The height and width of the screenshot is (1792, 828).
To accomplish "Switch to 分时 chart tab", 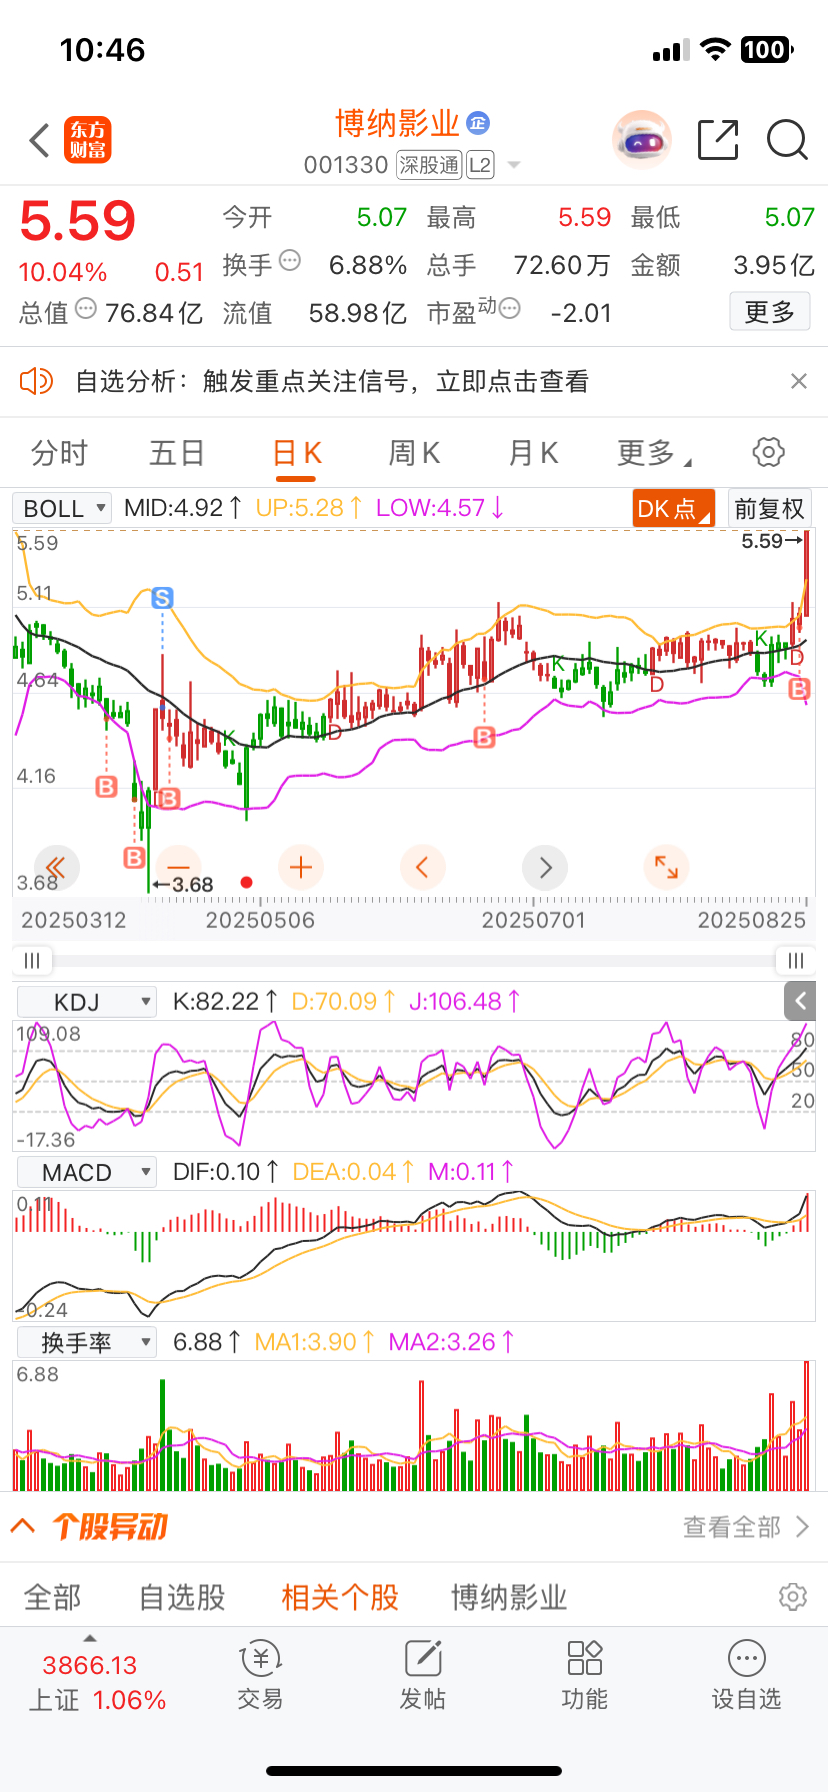I will click(x=59, y=453).
